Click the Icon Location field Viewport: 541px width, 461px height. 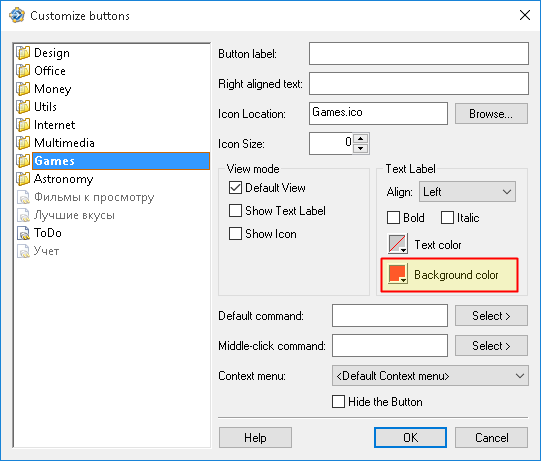(x=378, y=113)
